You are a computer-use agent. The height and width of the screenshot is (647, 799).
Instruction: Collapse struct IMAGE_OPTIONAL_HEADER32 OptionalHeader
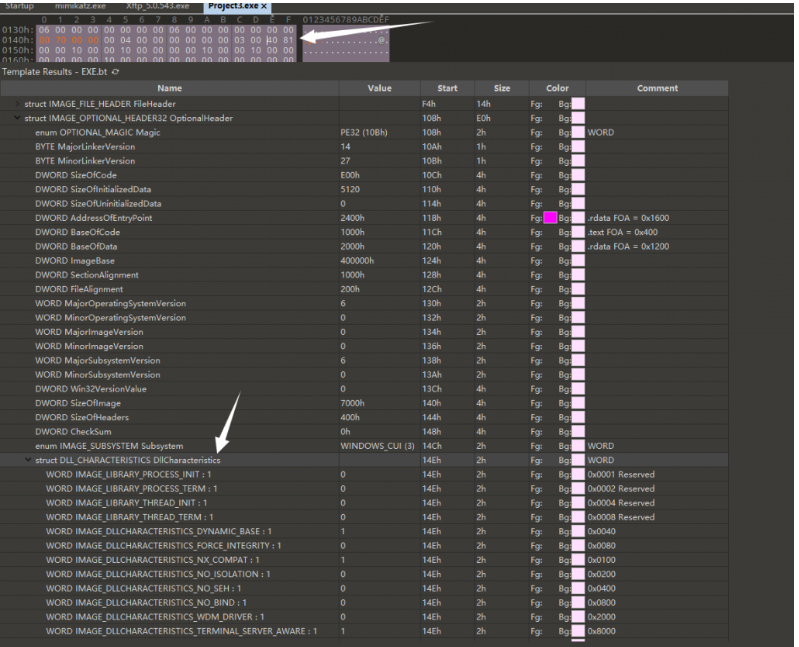click(17, 118)
